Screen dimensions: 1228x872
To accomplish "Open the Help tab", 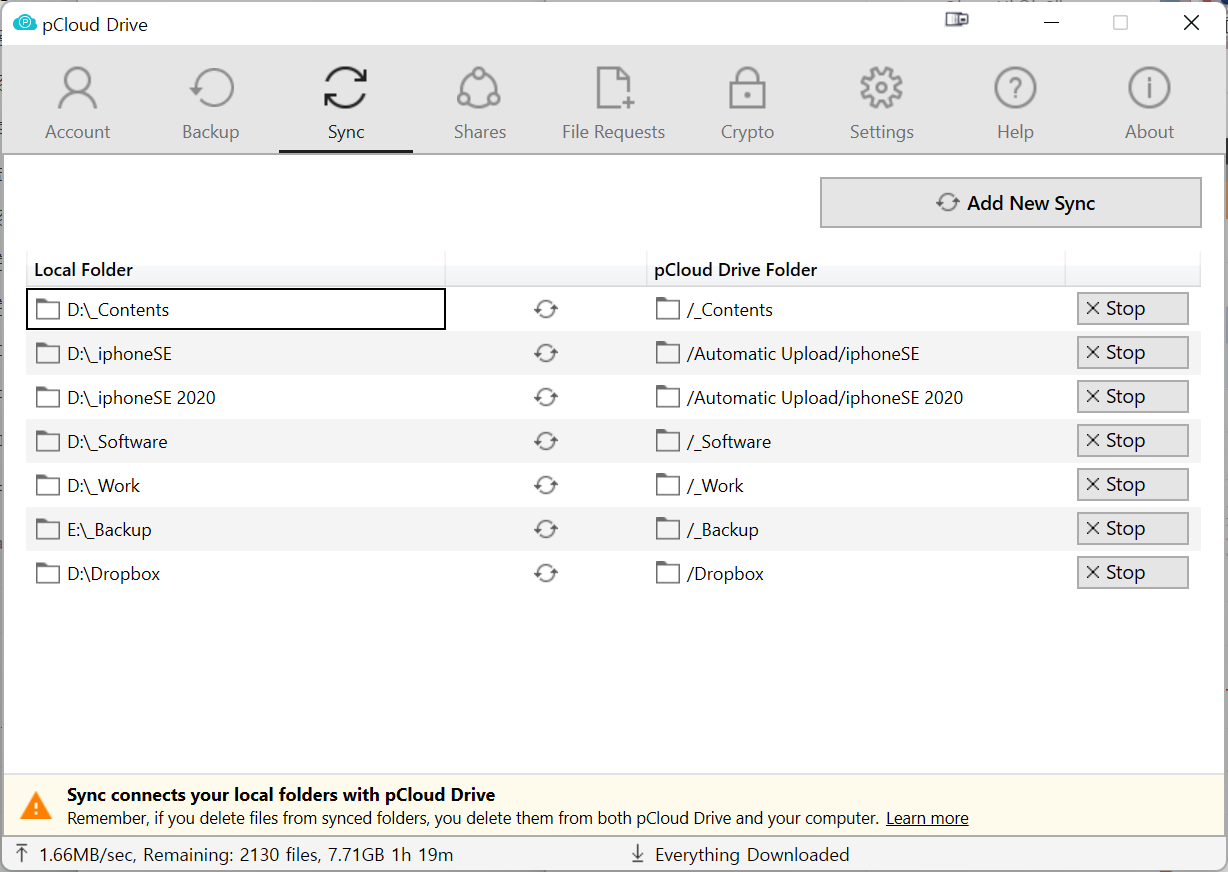I will (x=1015, y=103).
